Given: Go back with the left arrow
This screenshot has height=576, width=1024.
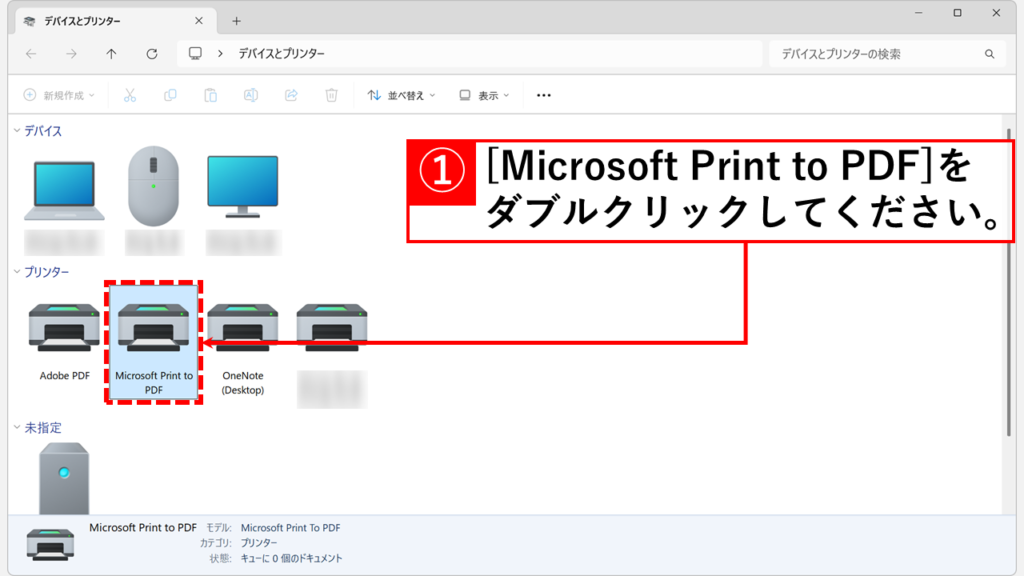Looking at the screenshot, I should tap(31, 54).
